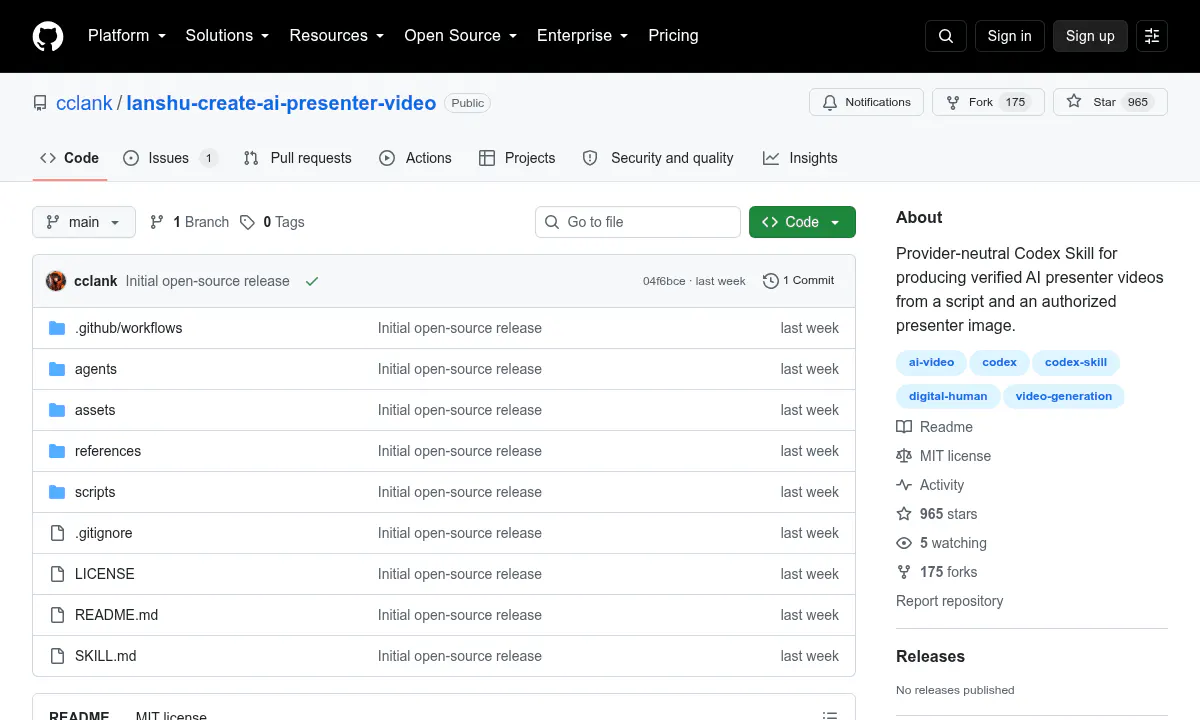This screenshot has height=720, width=1200.
Task: Go to the Pricing page
Action: [x=673, y=35]
